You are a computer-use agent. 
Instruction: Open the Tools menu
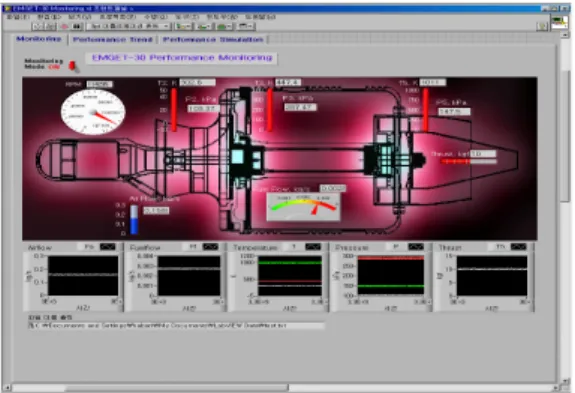click(187, 17)
